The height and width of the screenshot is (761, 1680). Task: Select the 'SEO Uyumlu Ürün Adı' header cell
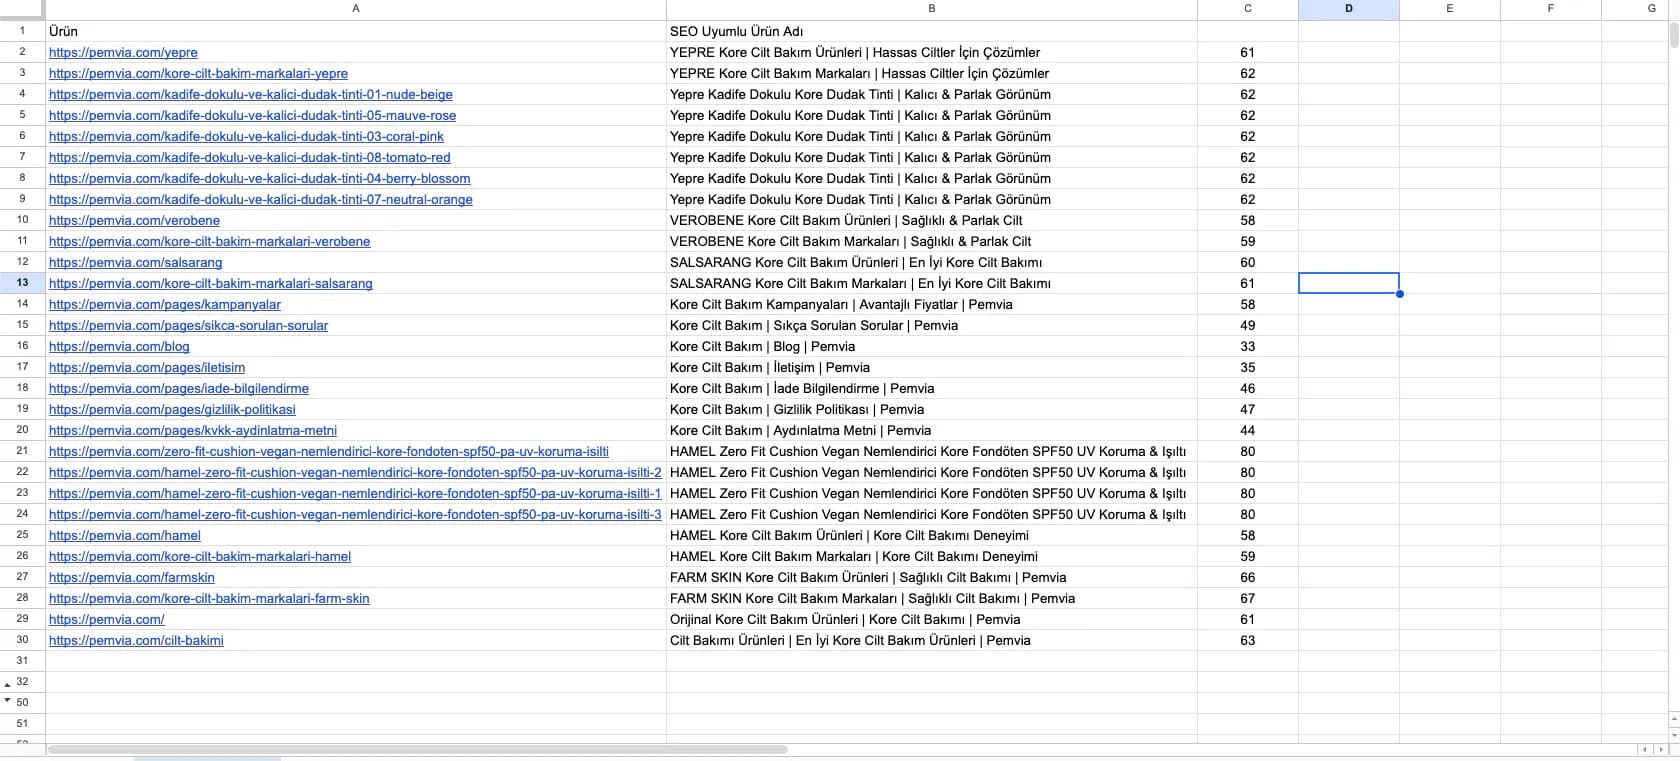[x=932, y=31]
